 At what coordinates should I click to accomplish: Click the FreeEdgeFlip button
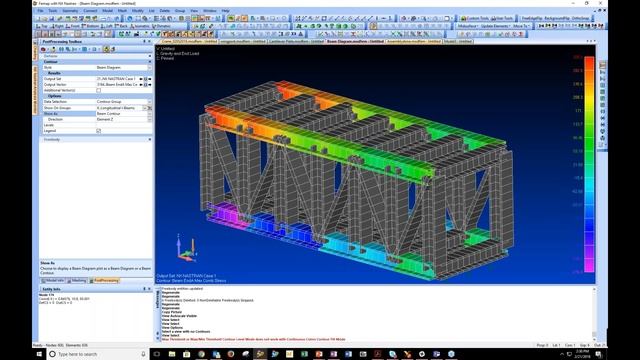coord(532,18)
